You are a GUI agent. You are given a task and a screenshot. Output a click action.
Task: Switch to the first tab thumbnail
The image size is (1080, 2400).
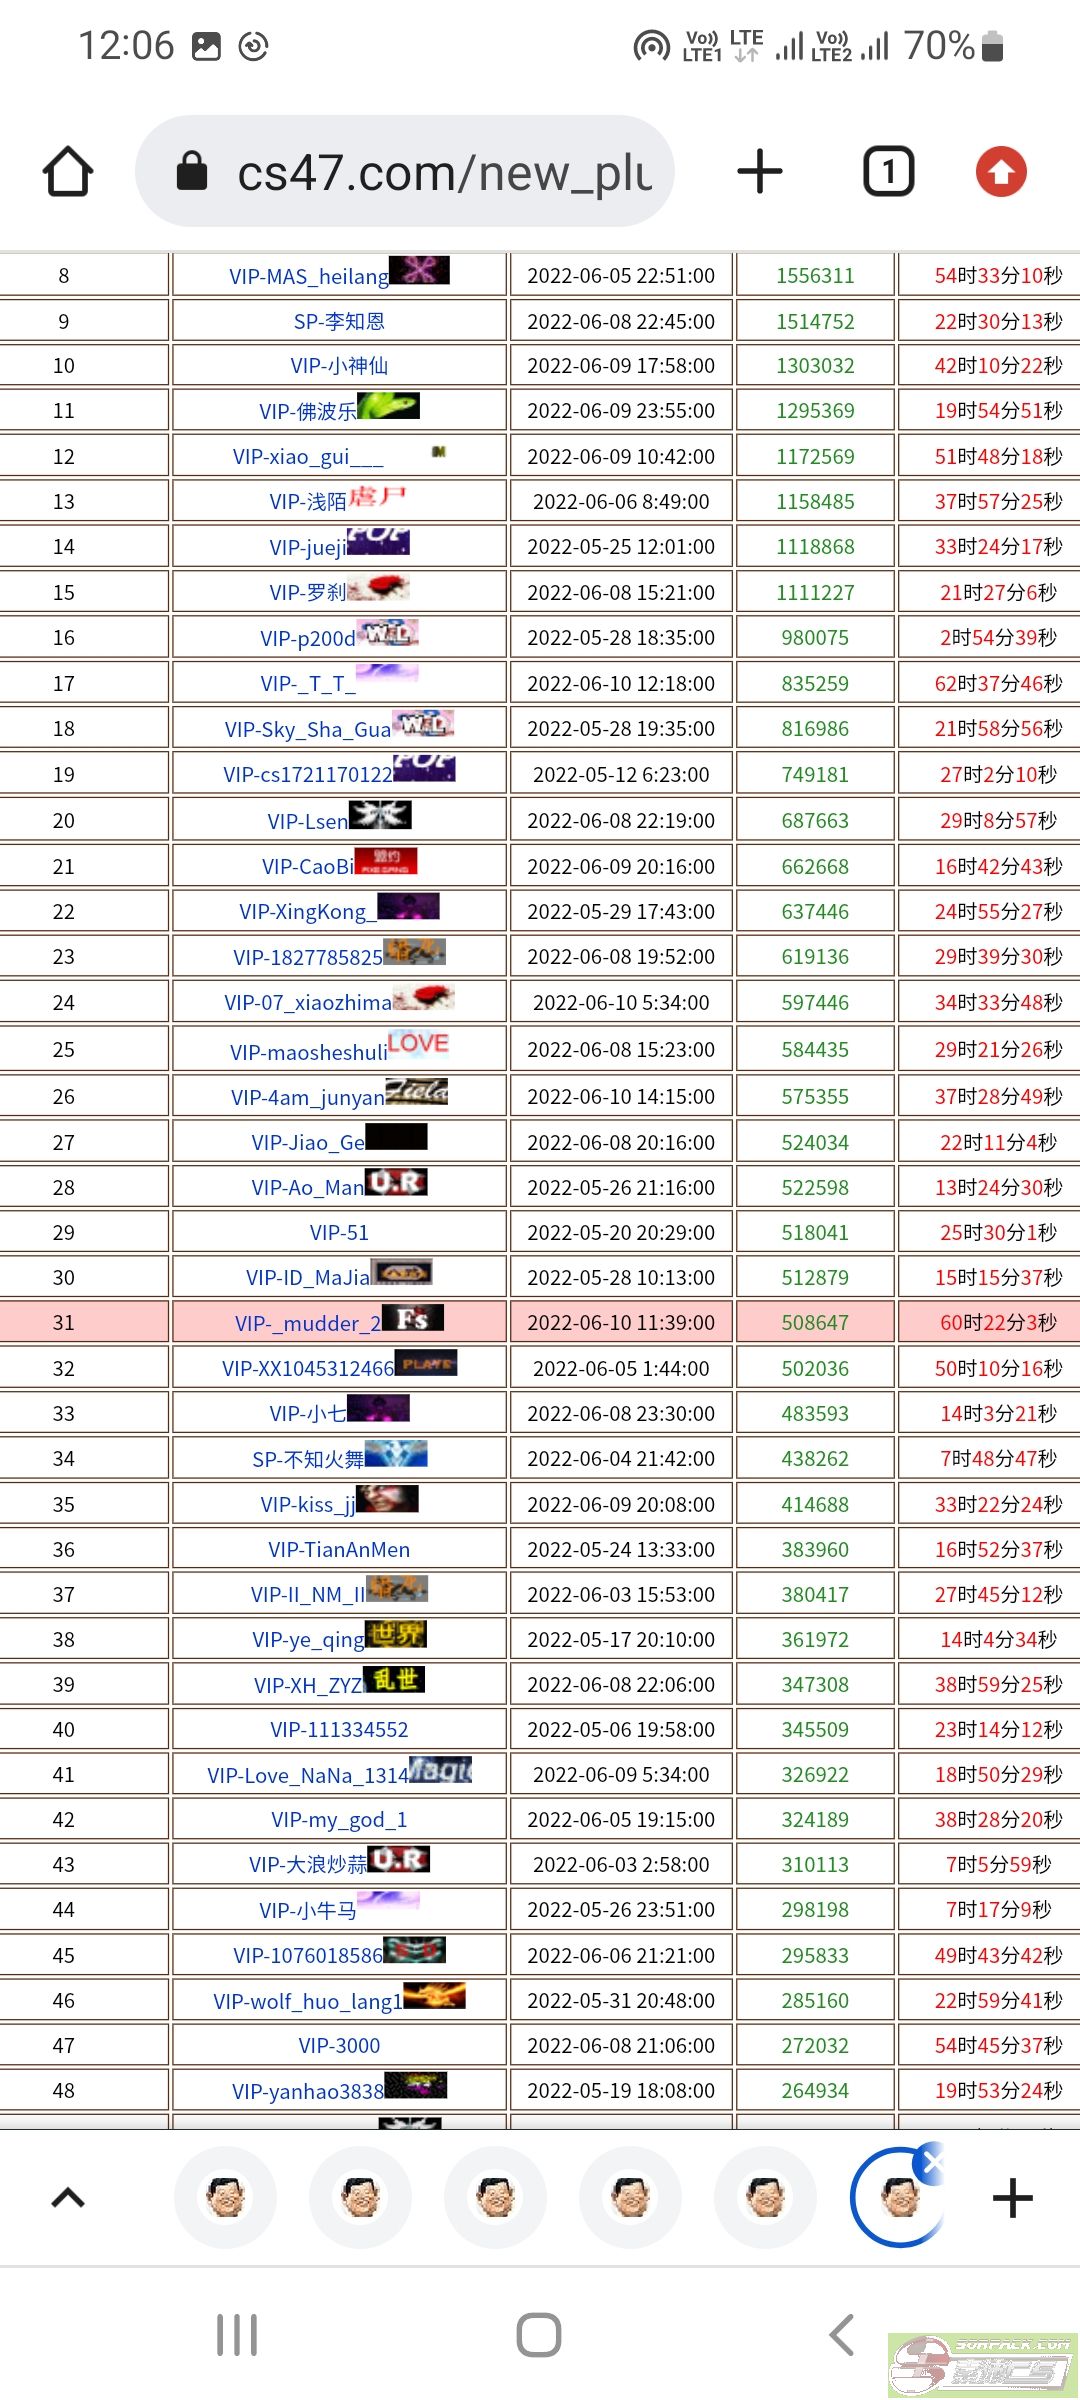(x=226, y=2198)
